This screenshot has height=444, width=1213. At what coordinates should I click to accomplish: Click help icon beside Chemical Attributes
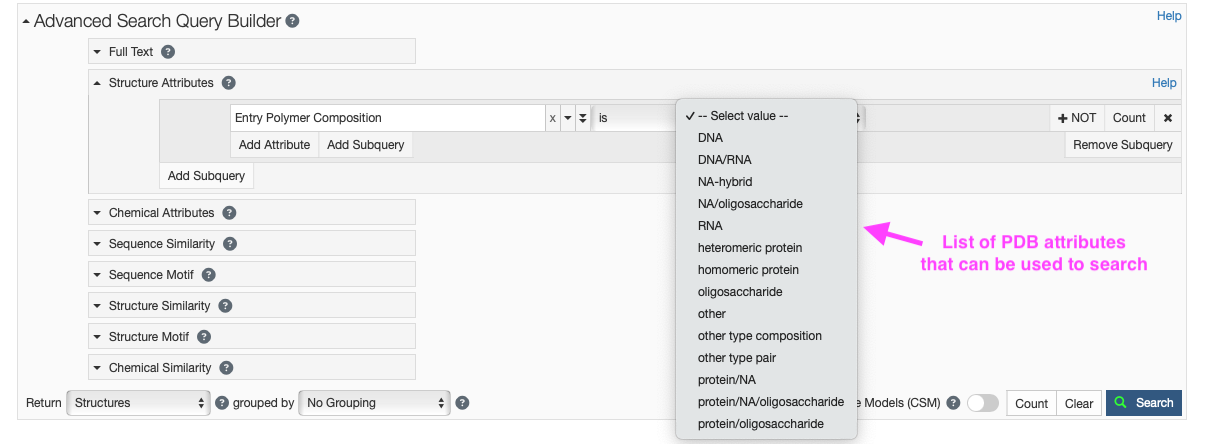click(229, 213)
